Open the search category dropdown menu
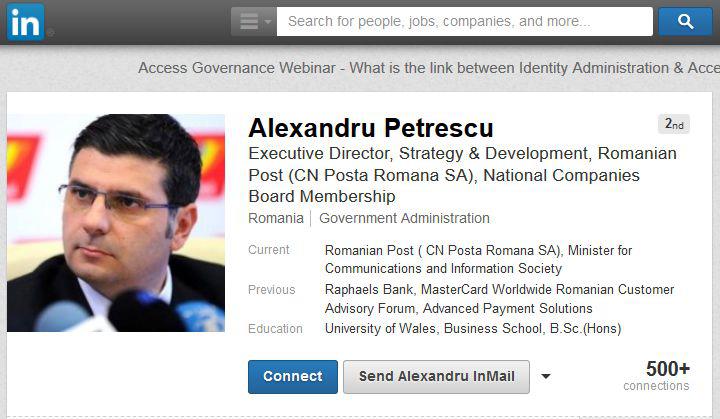 point(253,21)
